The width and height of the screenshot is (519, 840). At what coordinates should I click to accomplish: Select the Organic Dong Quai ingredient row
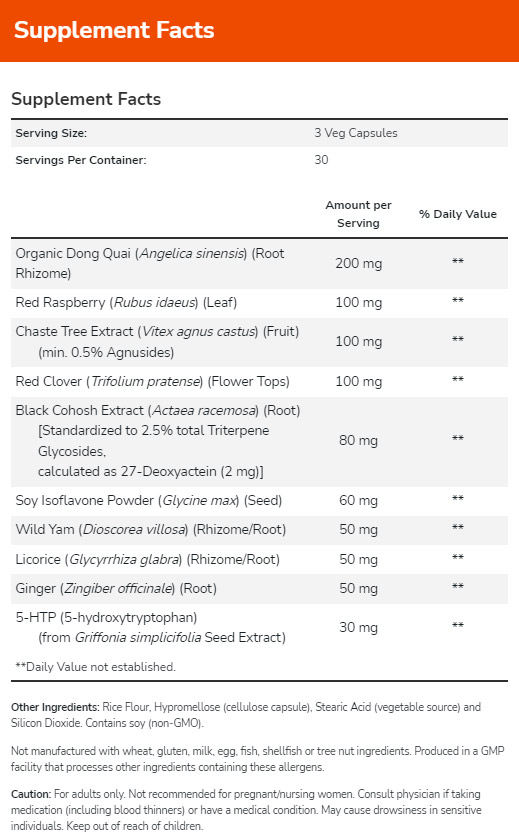tap(259, 264)
